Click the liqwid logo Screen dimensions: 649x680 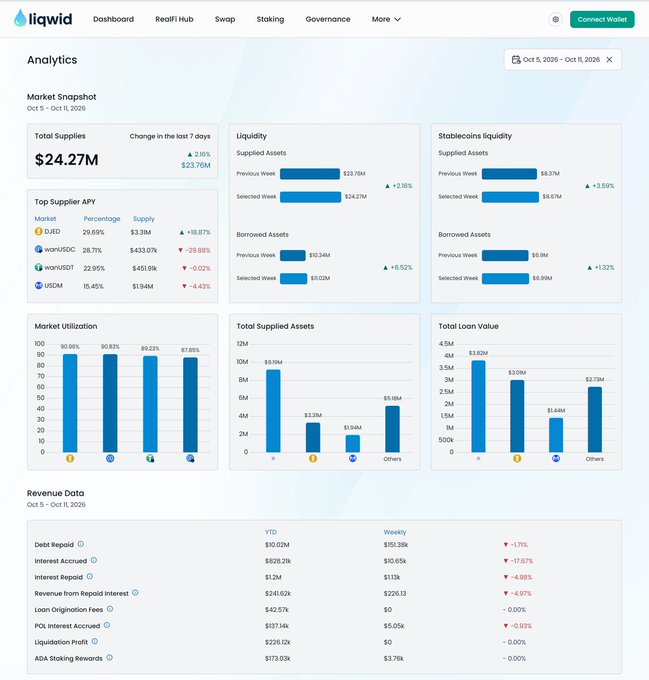coord(42,19)
